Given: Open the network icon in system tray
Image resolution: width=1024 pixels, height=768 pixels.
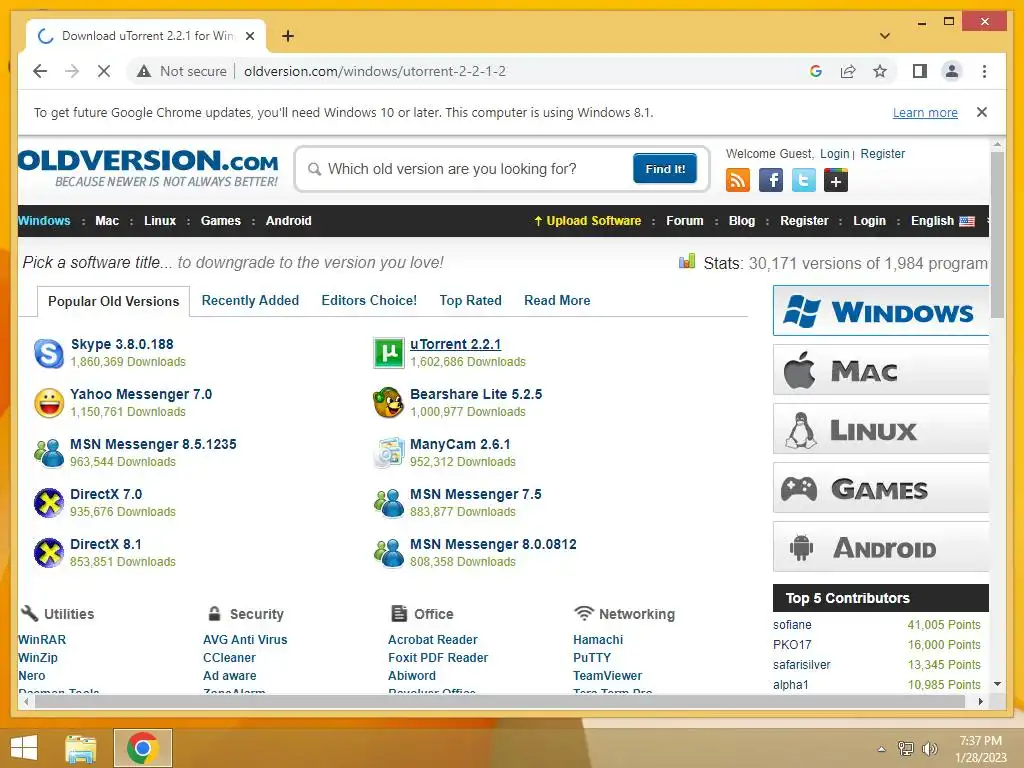Looking at the screenshot, I should [x=906, y=748].
